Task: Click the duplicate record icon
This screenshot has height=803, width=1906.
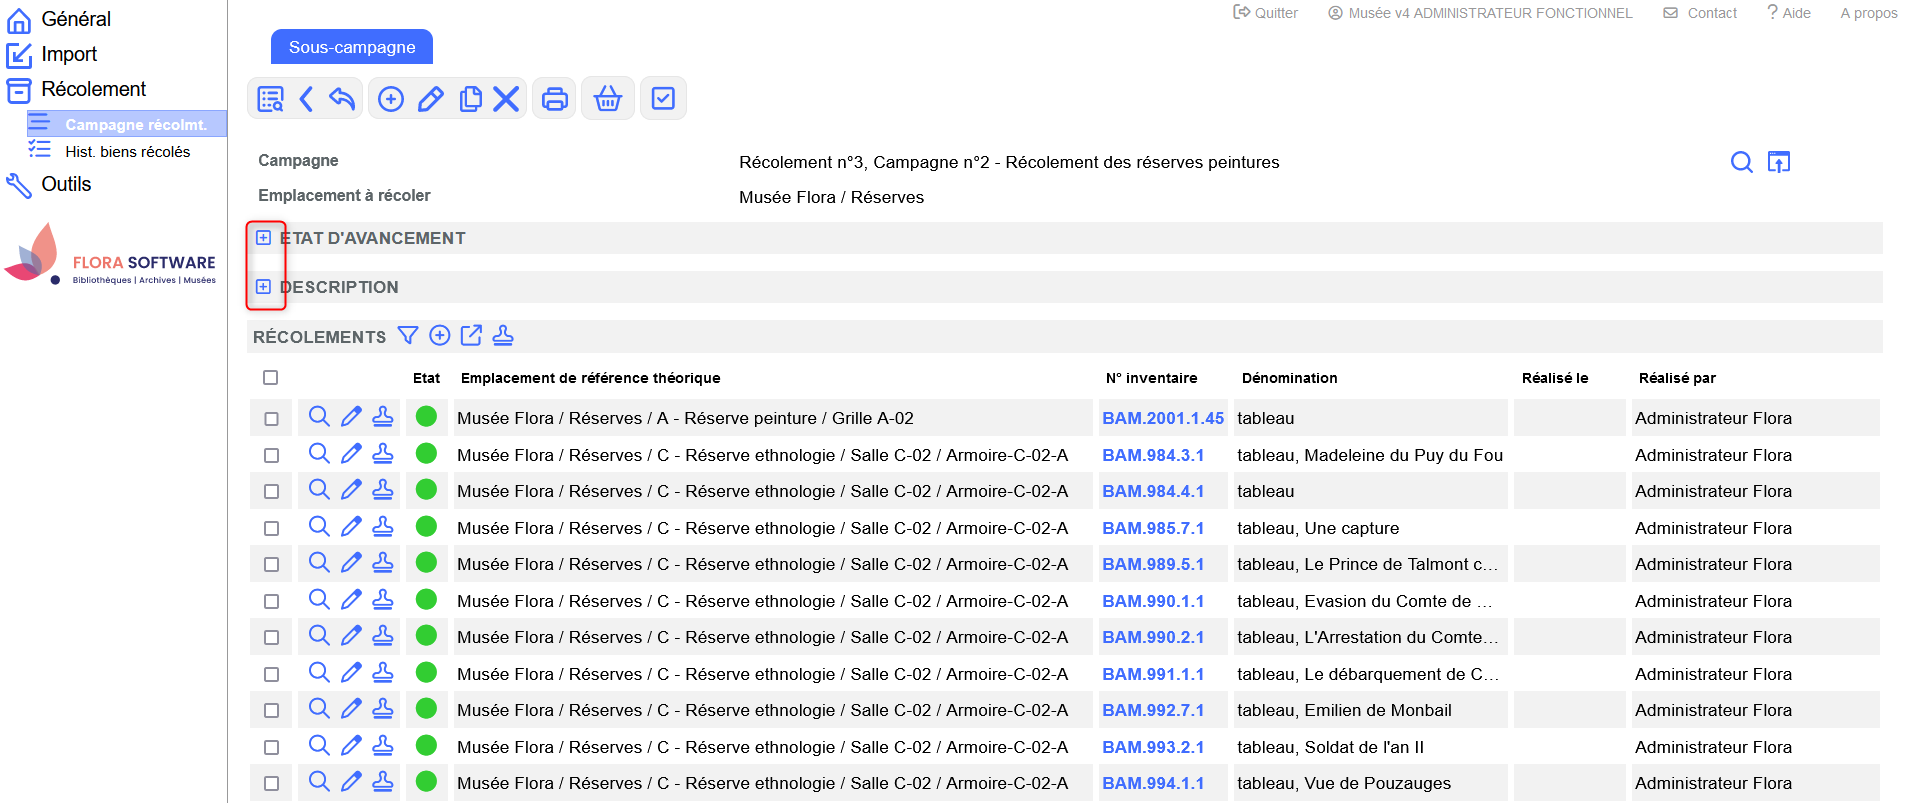Action: (x=470, y=99)
